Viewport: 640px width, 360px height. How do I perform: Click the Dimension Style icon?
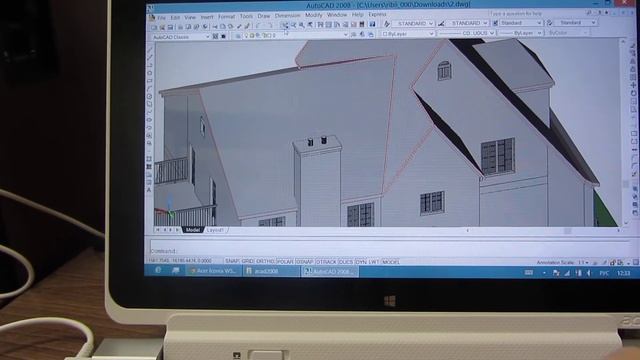[x=441, y=24]
